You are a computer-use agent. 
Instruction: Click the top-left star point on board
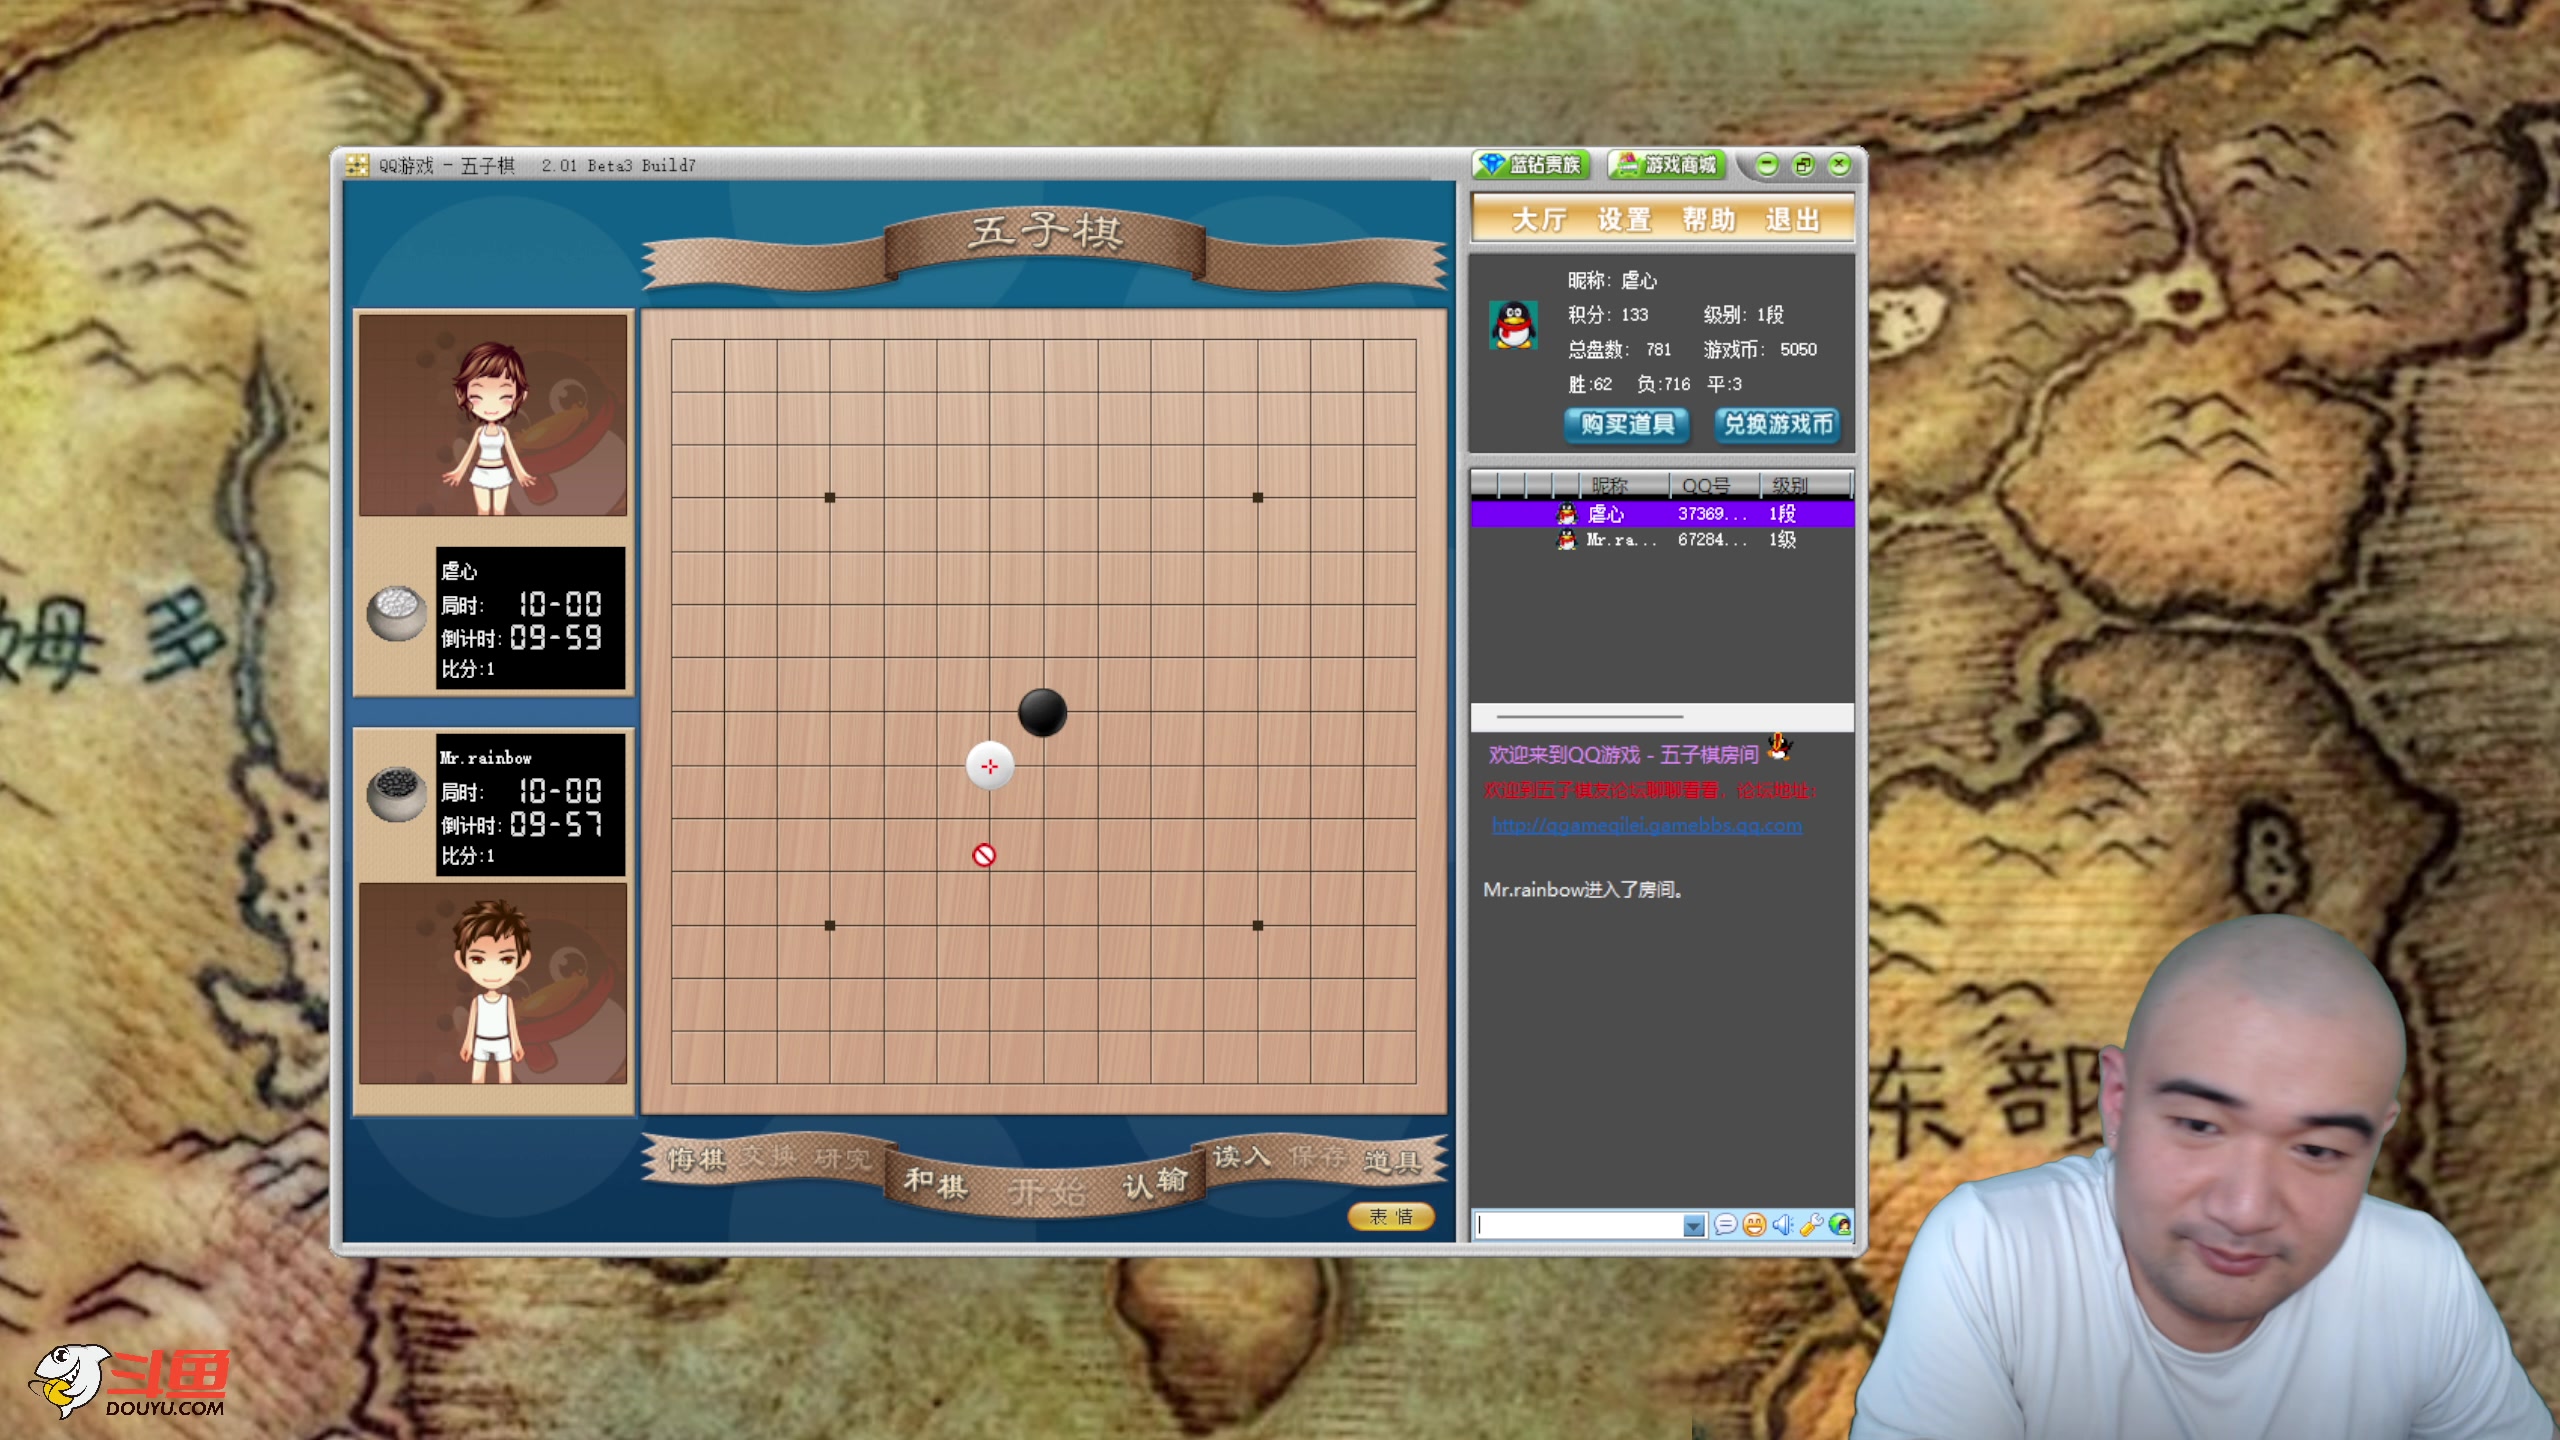pyautogui.click(x=830, y=497)
